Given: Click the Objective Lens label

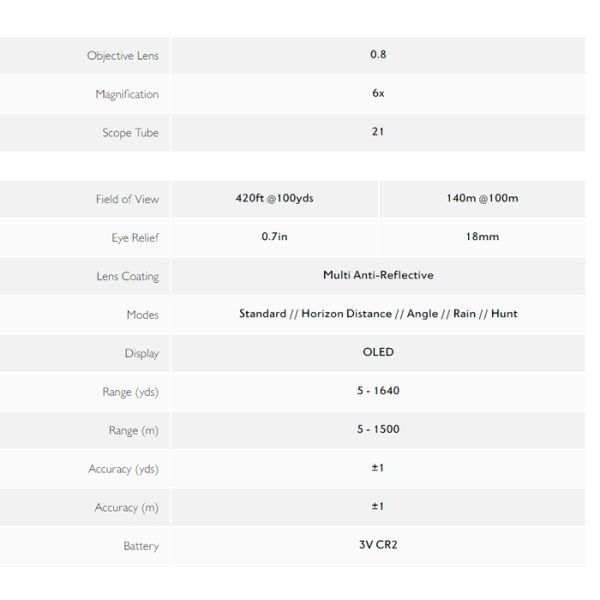Looking at the screenshot, I should point(123,56).
